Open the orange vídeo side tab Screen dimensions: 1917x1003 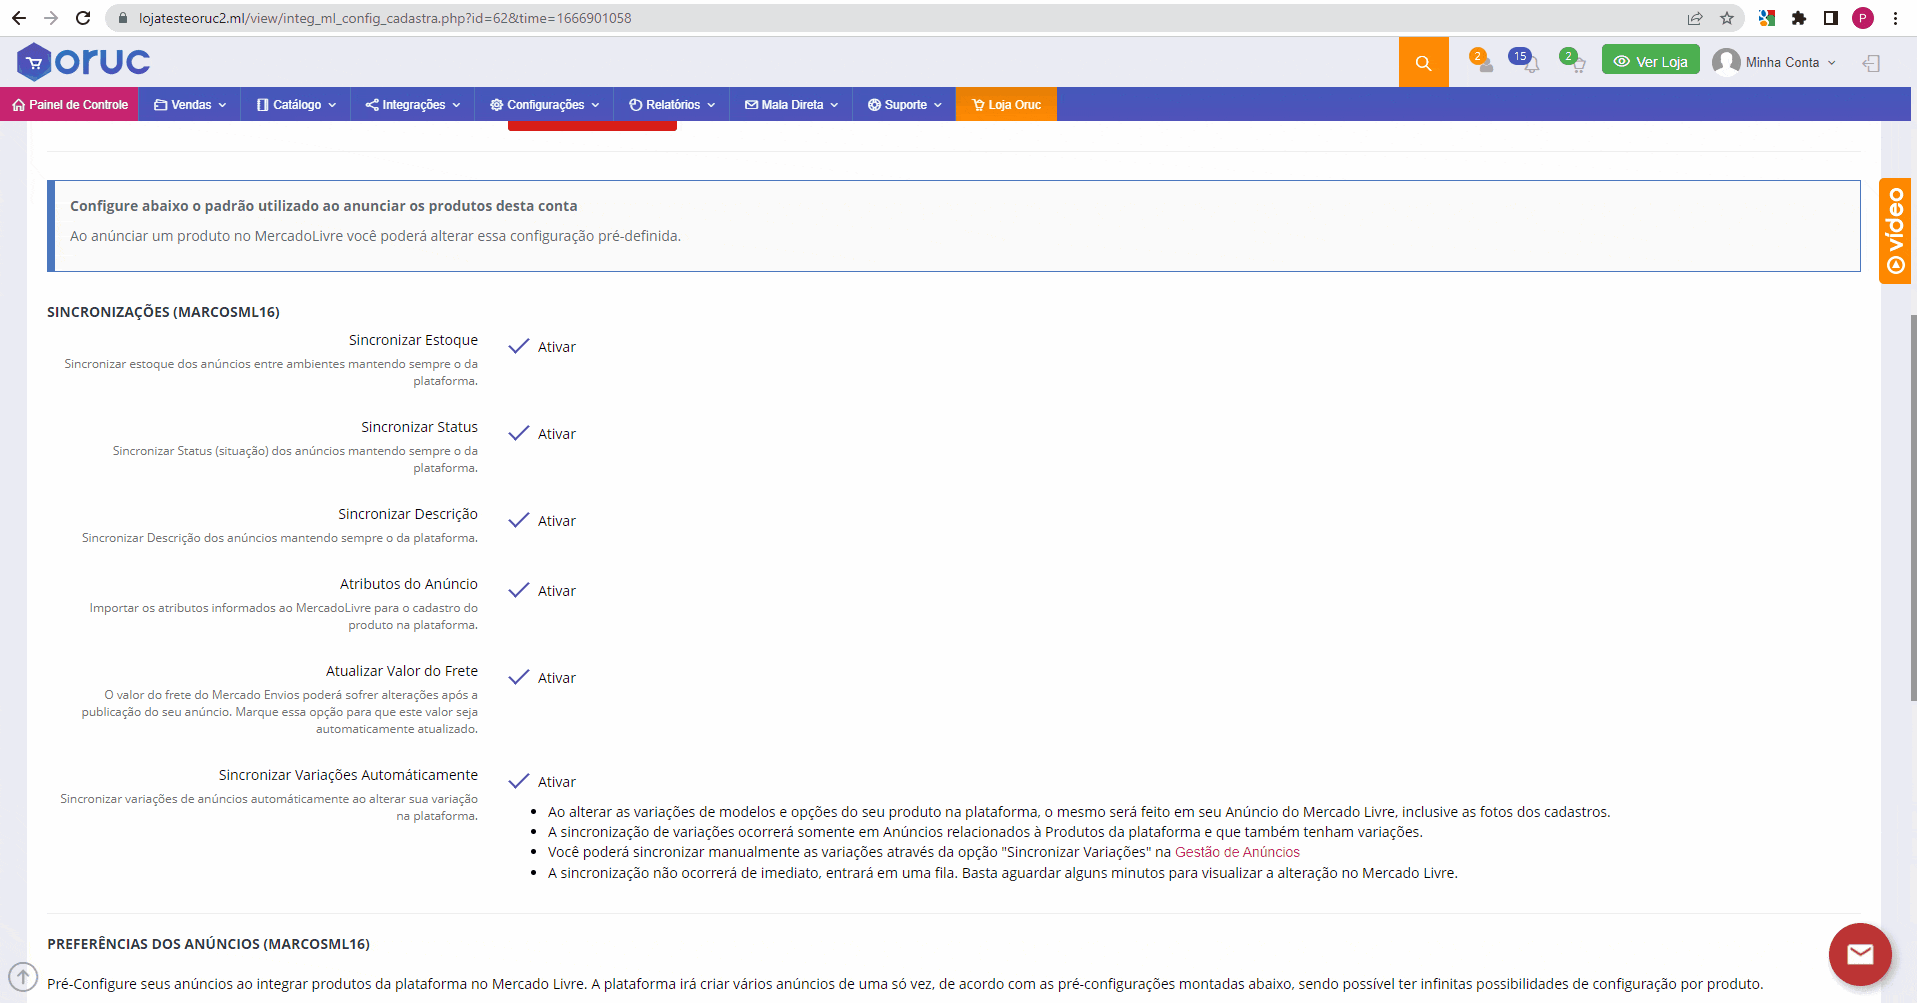tap(1896, 231)
